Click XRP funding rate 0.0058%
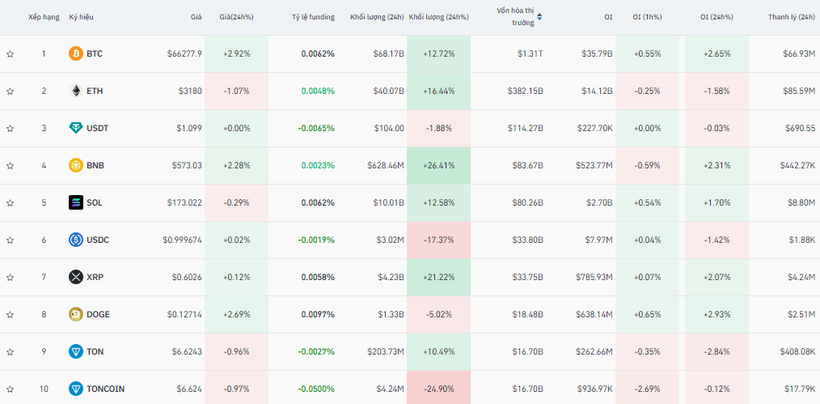820x404 pixels. (318, 278)
